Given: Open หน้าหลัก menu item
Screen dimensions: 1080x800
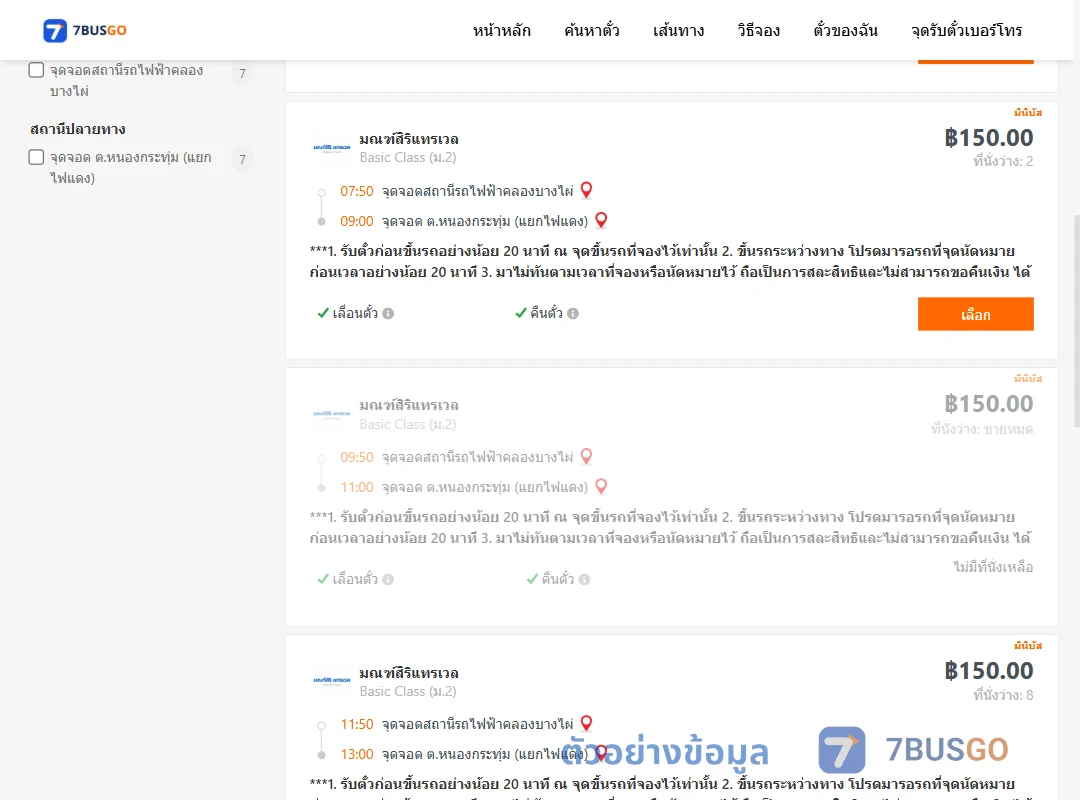Looking at the screenshot, I should (501, 30).
